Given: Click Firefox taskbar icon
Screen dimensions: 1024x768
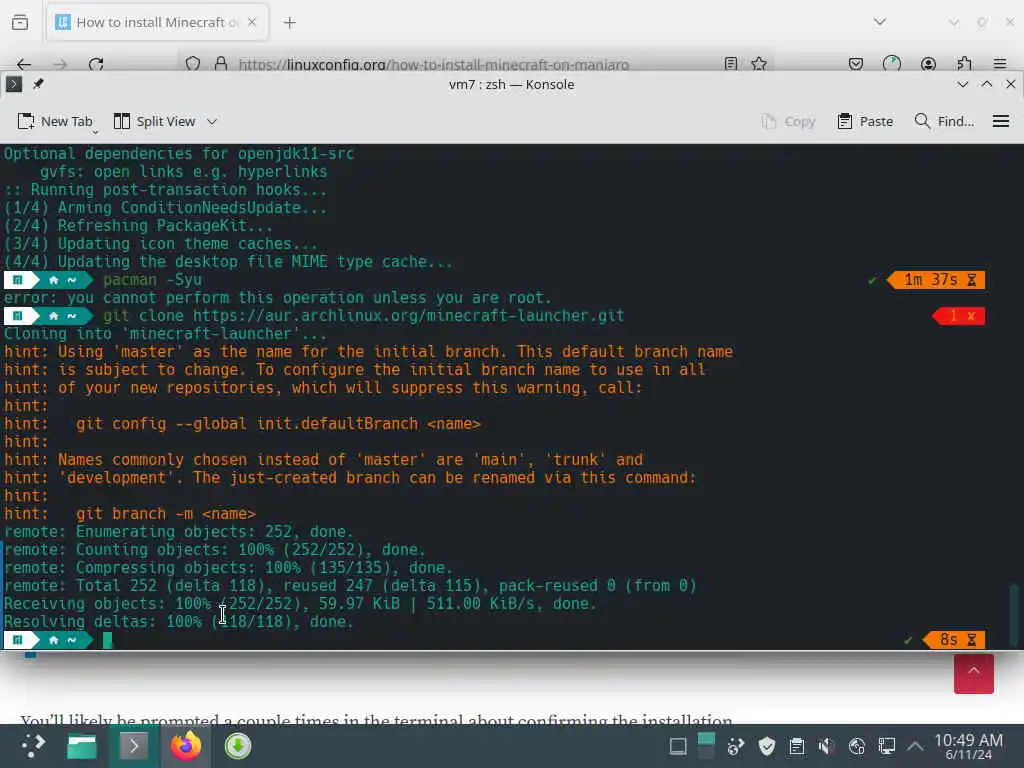Looking at the screenshot, I should [x=186, y=746].
